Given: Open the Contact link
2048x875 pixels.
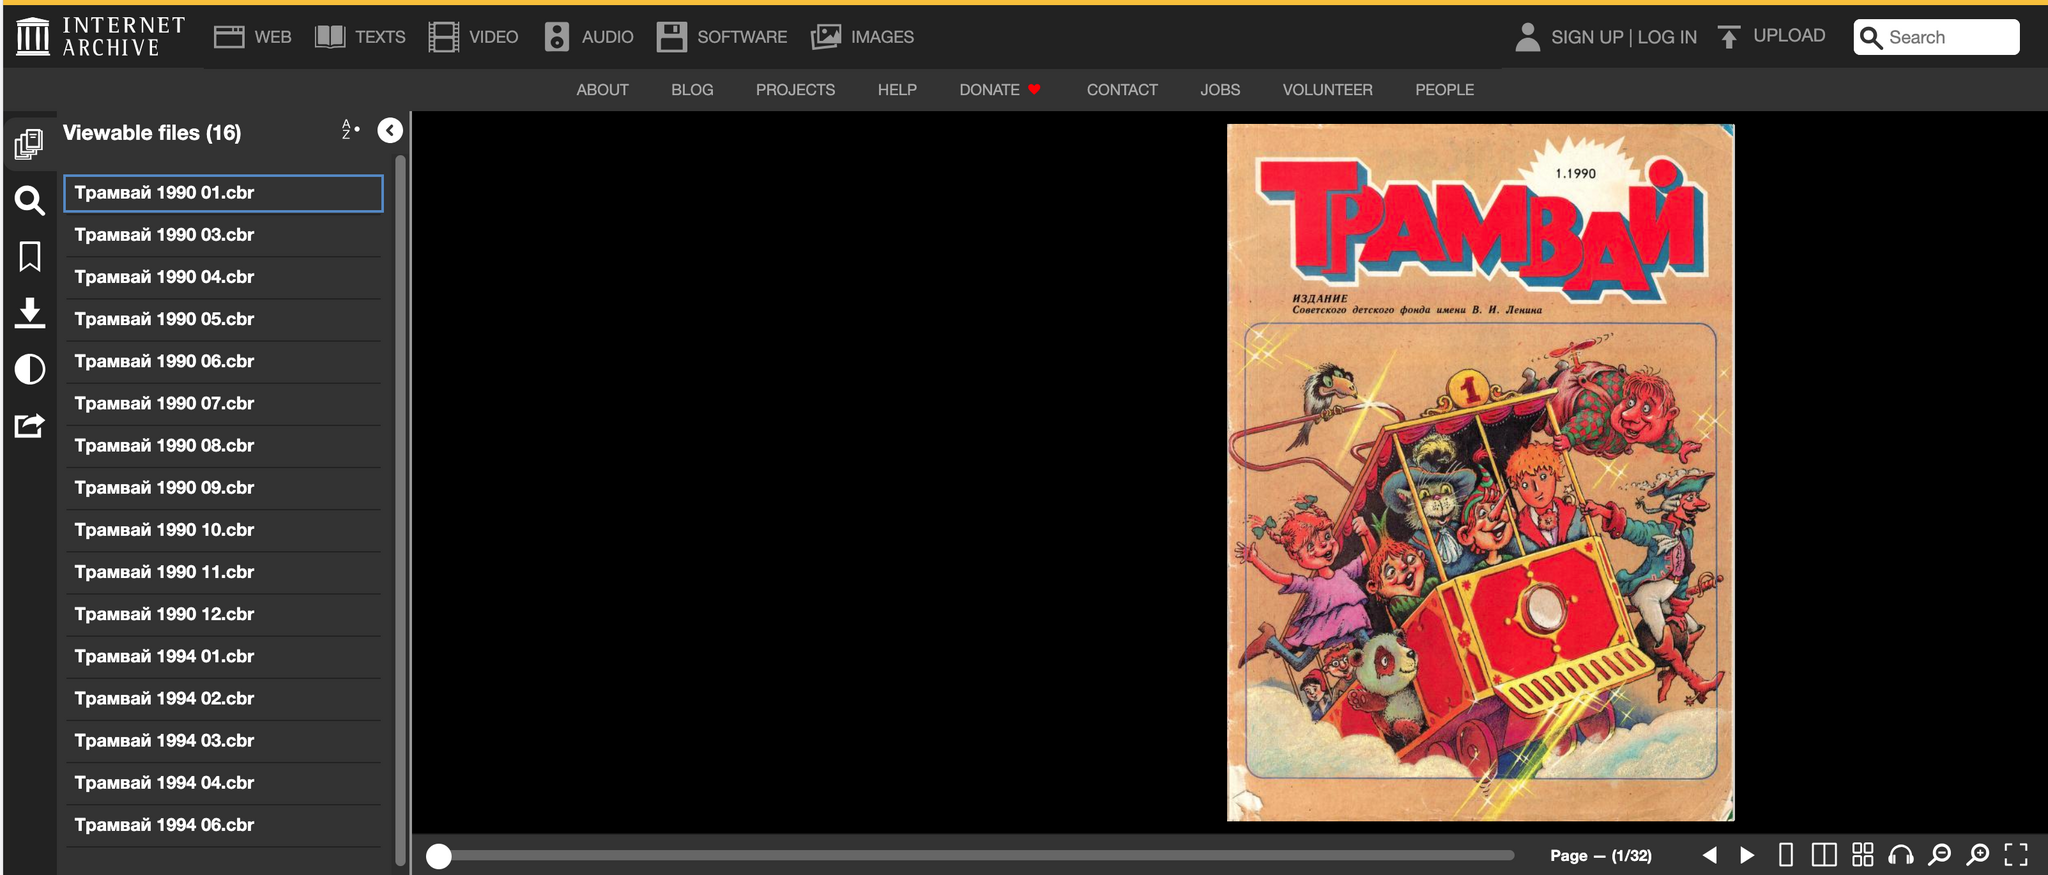Looking at the screenshot, I should [x=1122, y=90].
